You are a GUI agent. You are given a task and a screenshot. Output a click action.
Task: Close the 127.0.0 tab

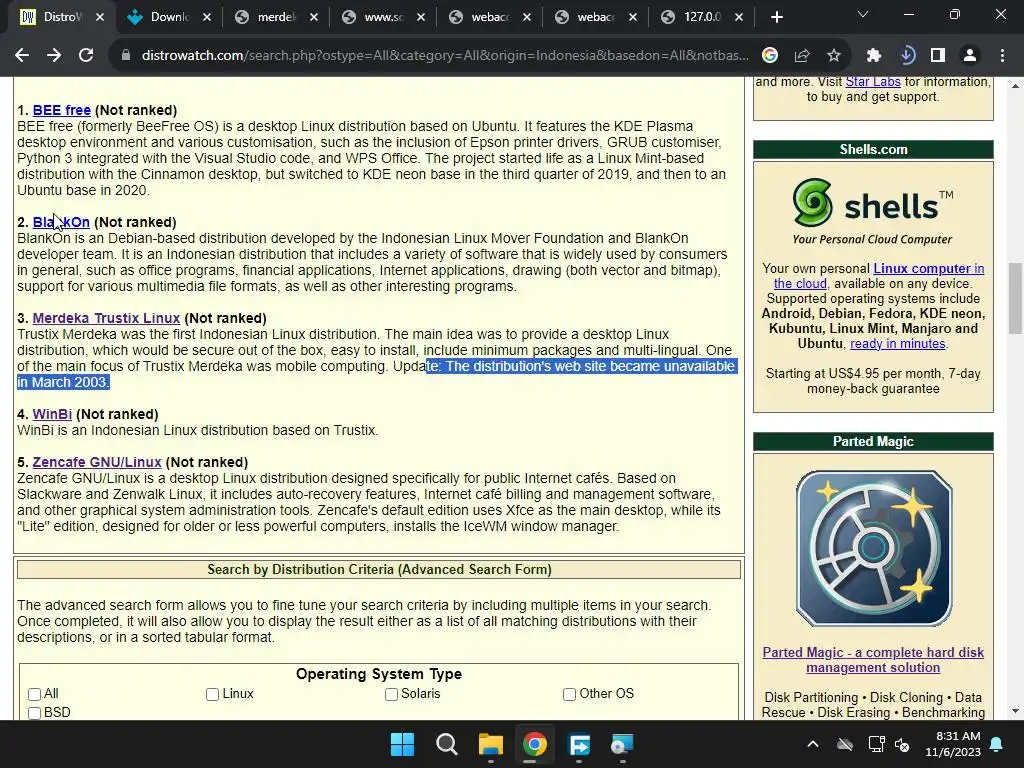click(x=739, y=17)
